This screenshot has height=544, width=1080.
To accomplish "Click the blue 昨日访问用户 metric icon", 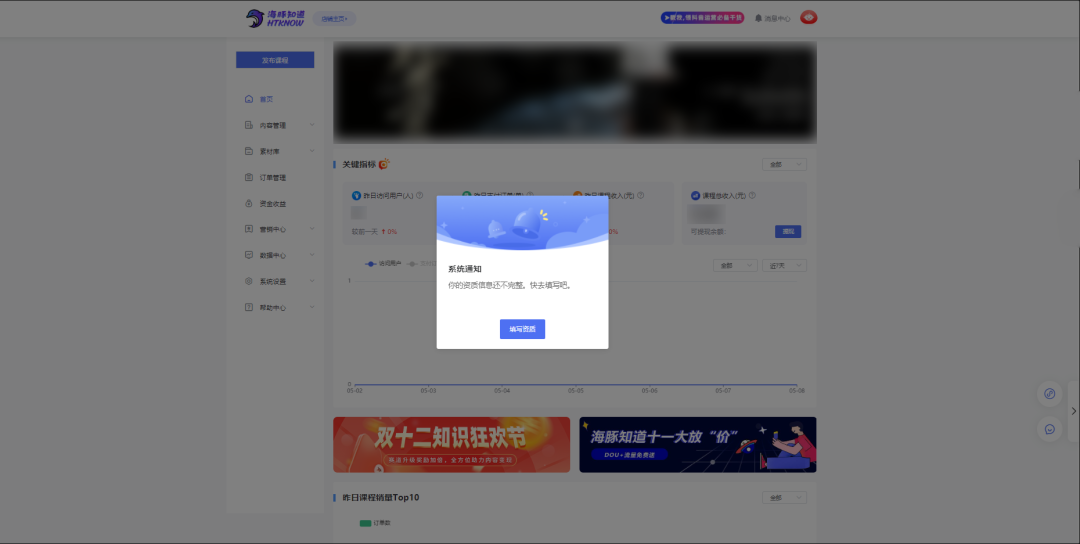I will (356, 196).
